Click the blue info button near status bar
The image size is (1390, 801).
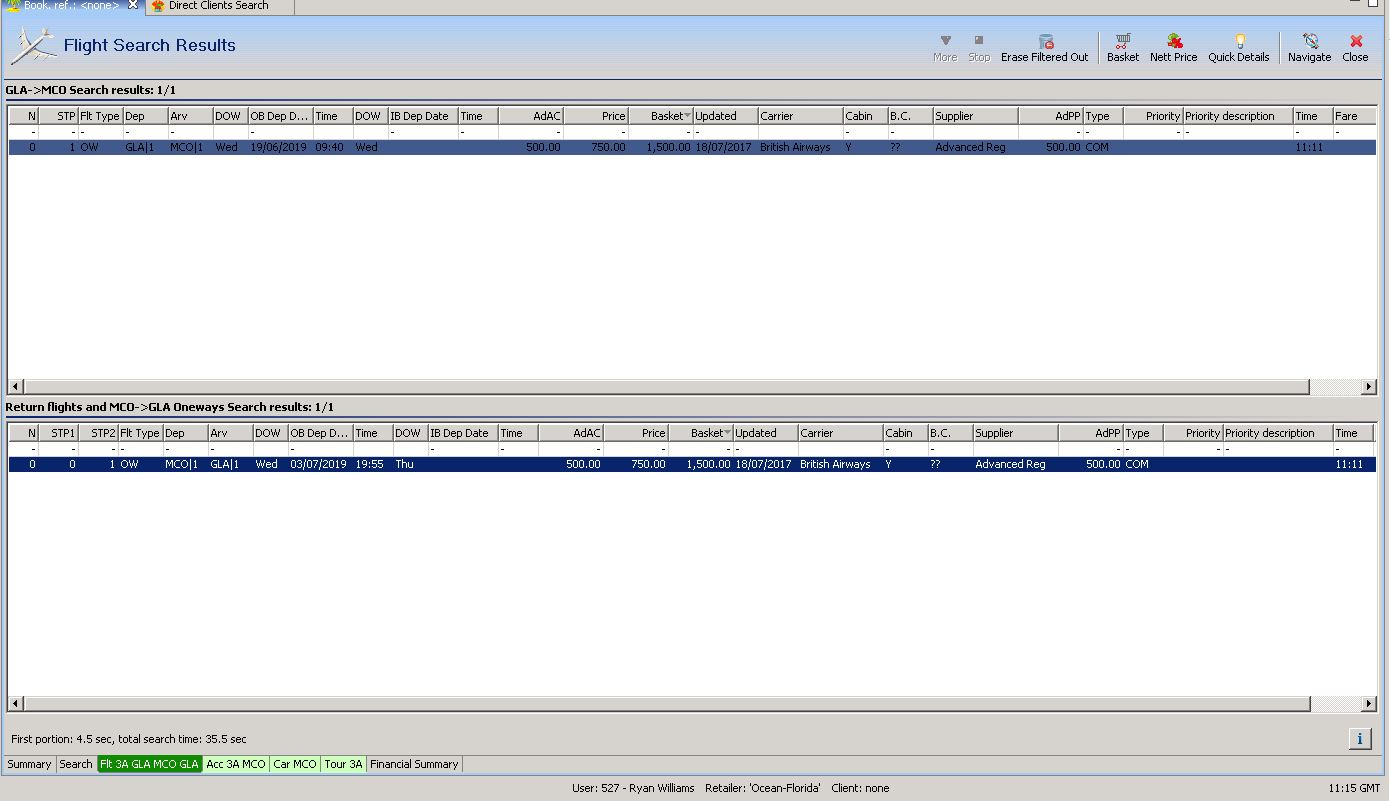tap(1360, 739)
